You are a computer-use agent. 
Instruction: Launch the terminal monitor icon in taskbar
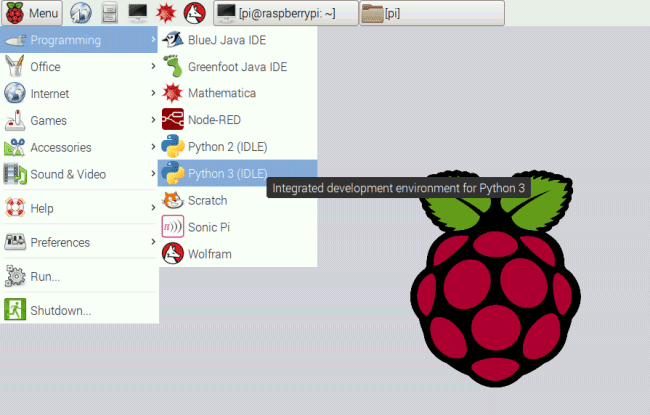138,13
